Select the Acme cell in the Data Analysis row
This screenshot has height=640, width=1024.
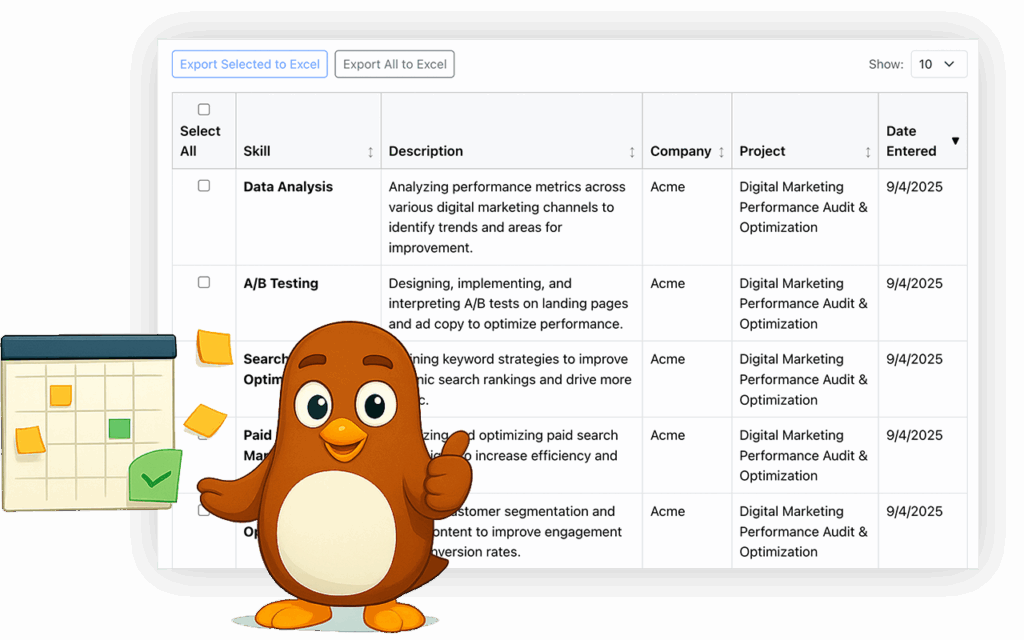(667, 186)
